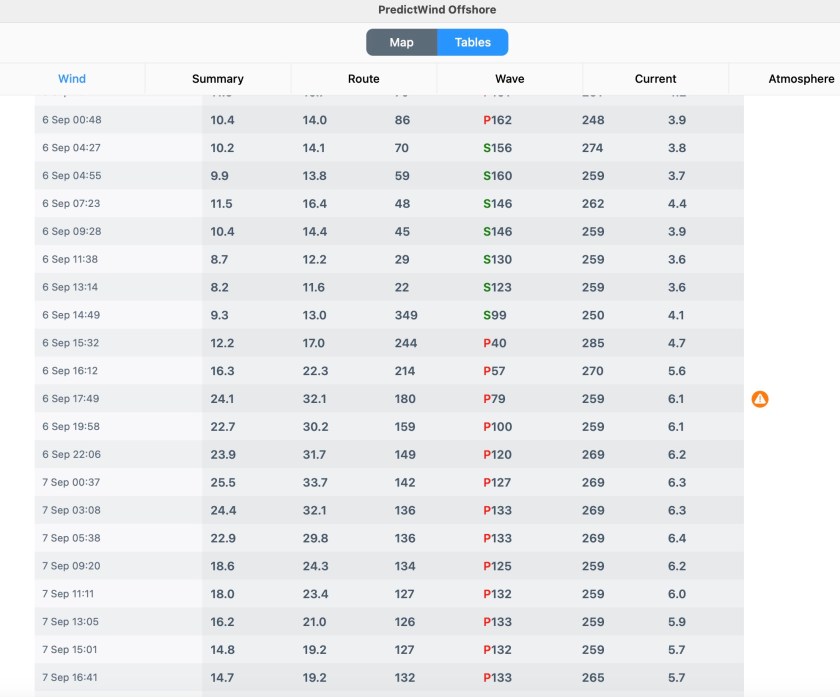The height and width of the screenshot is (697, 840).
Task: Go to the Current tab
Action: tap(655, 79)
